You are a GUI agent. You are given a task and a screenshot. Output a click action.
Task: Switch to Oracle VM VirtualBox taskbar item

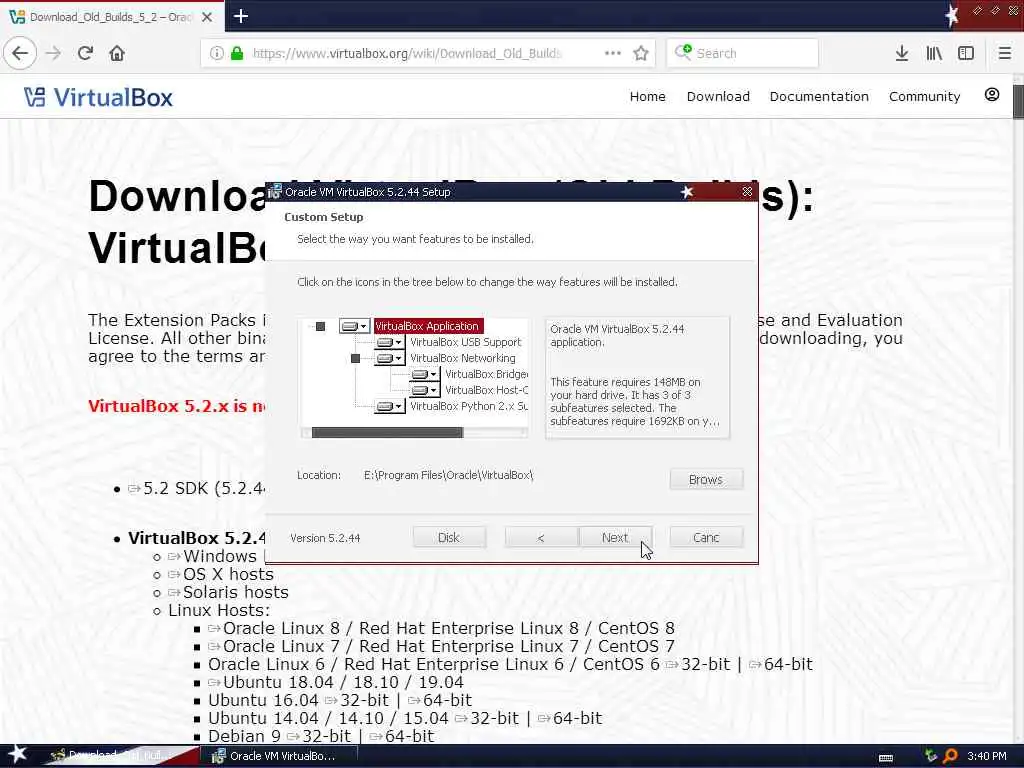pos(280,756)
